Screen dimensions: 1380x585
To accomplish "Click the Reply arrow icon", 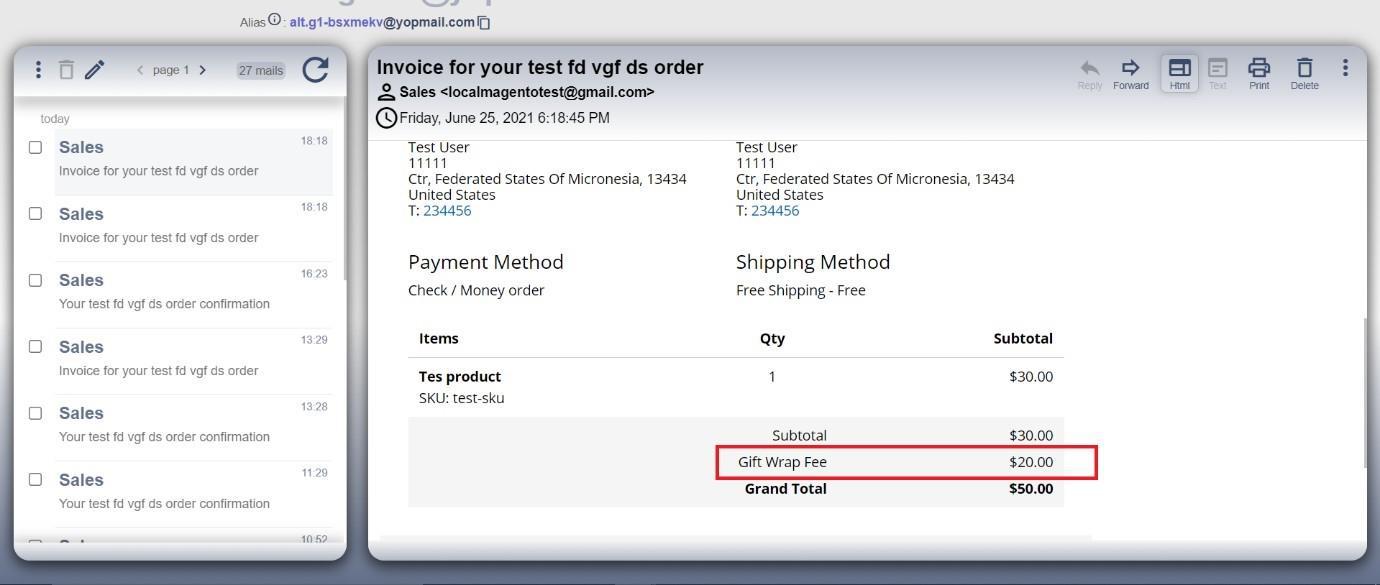I will (x=1090, y=73).
